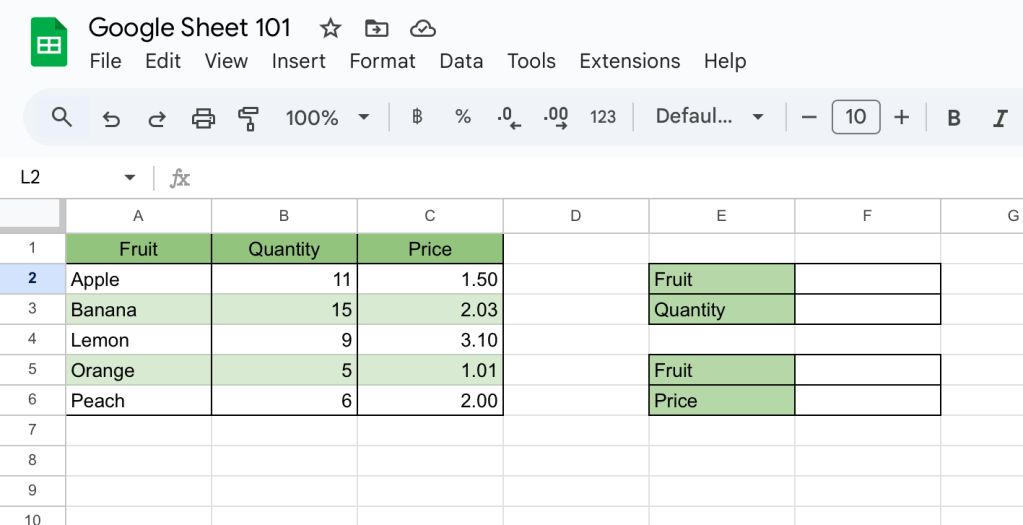The image size is (1023, 525).
Task: Open the Extensions menu
Action: point(629,61)
